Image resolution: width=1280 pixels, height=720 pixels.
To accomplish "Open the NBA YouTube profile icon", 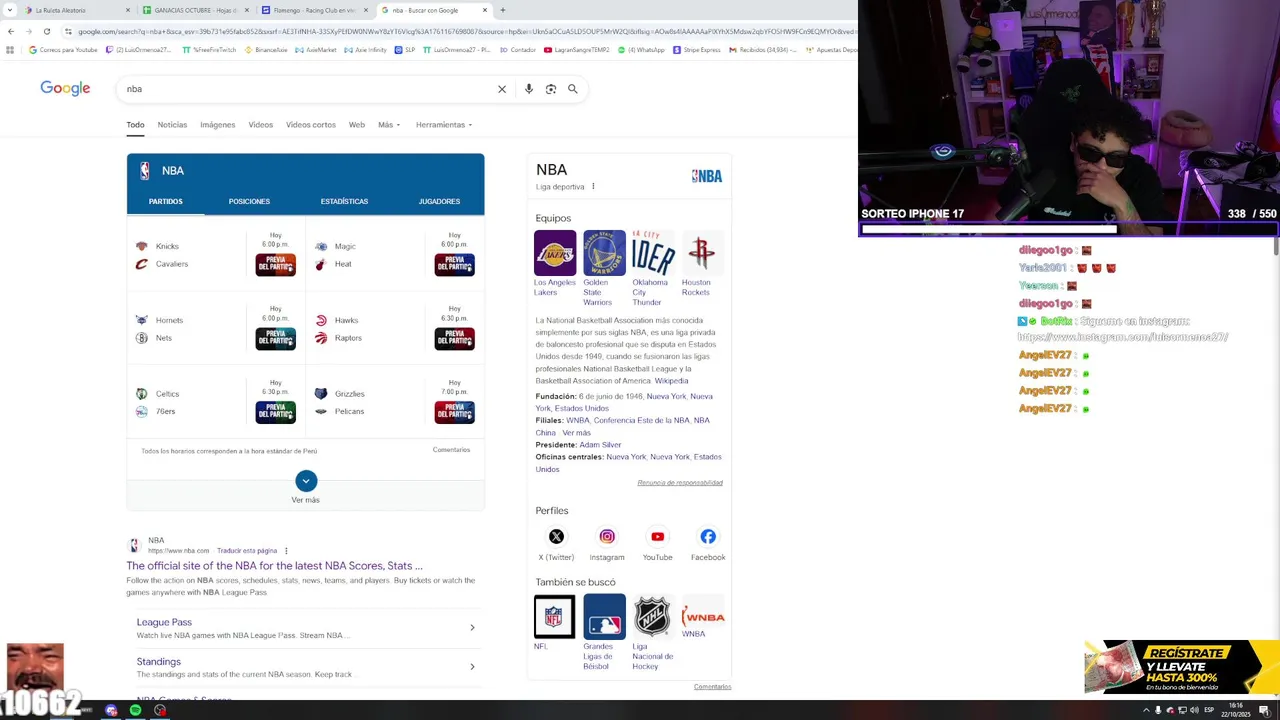I will (657, 537).
